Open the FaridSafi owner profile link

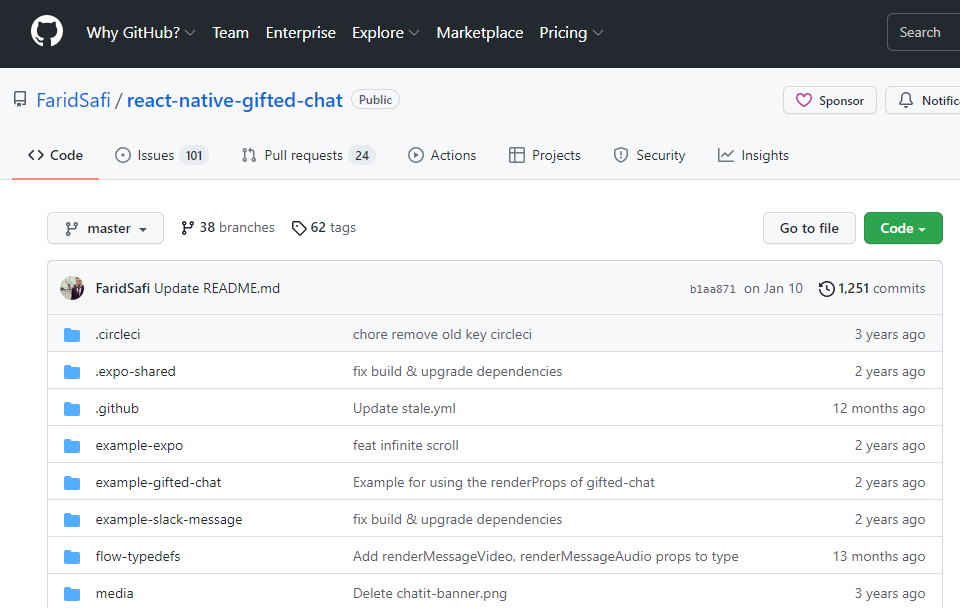tap(73, 100)
